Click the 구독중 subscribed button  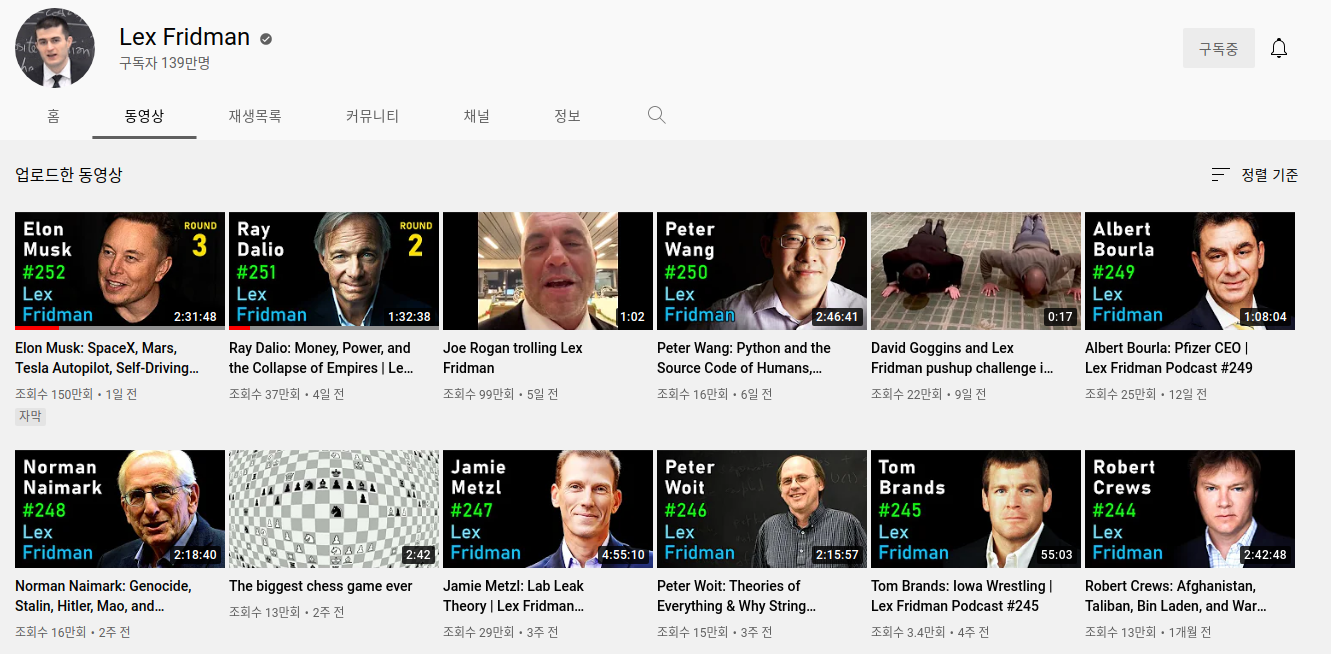1218,48
